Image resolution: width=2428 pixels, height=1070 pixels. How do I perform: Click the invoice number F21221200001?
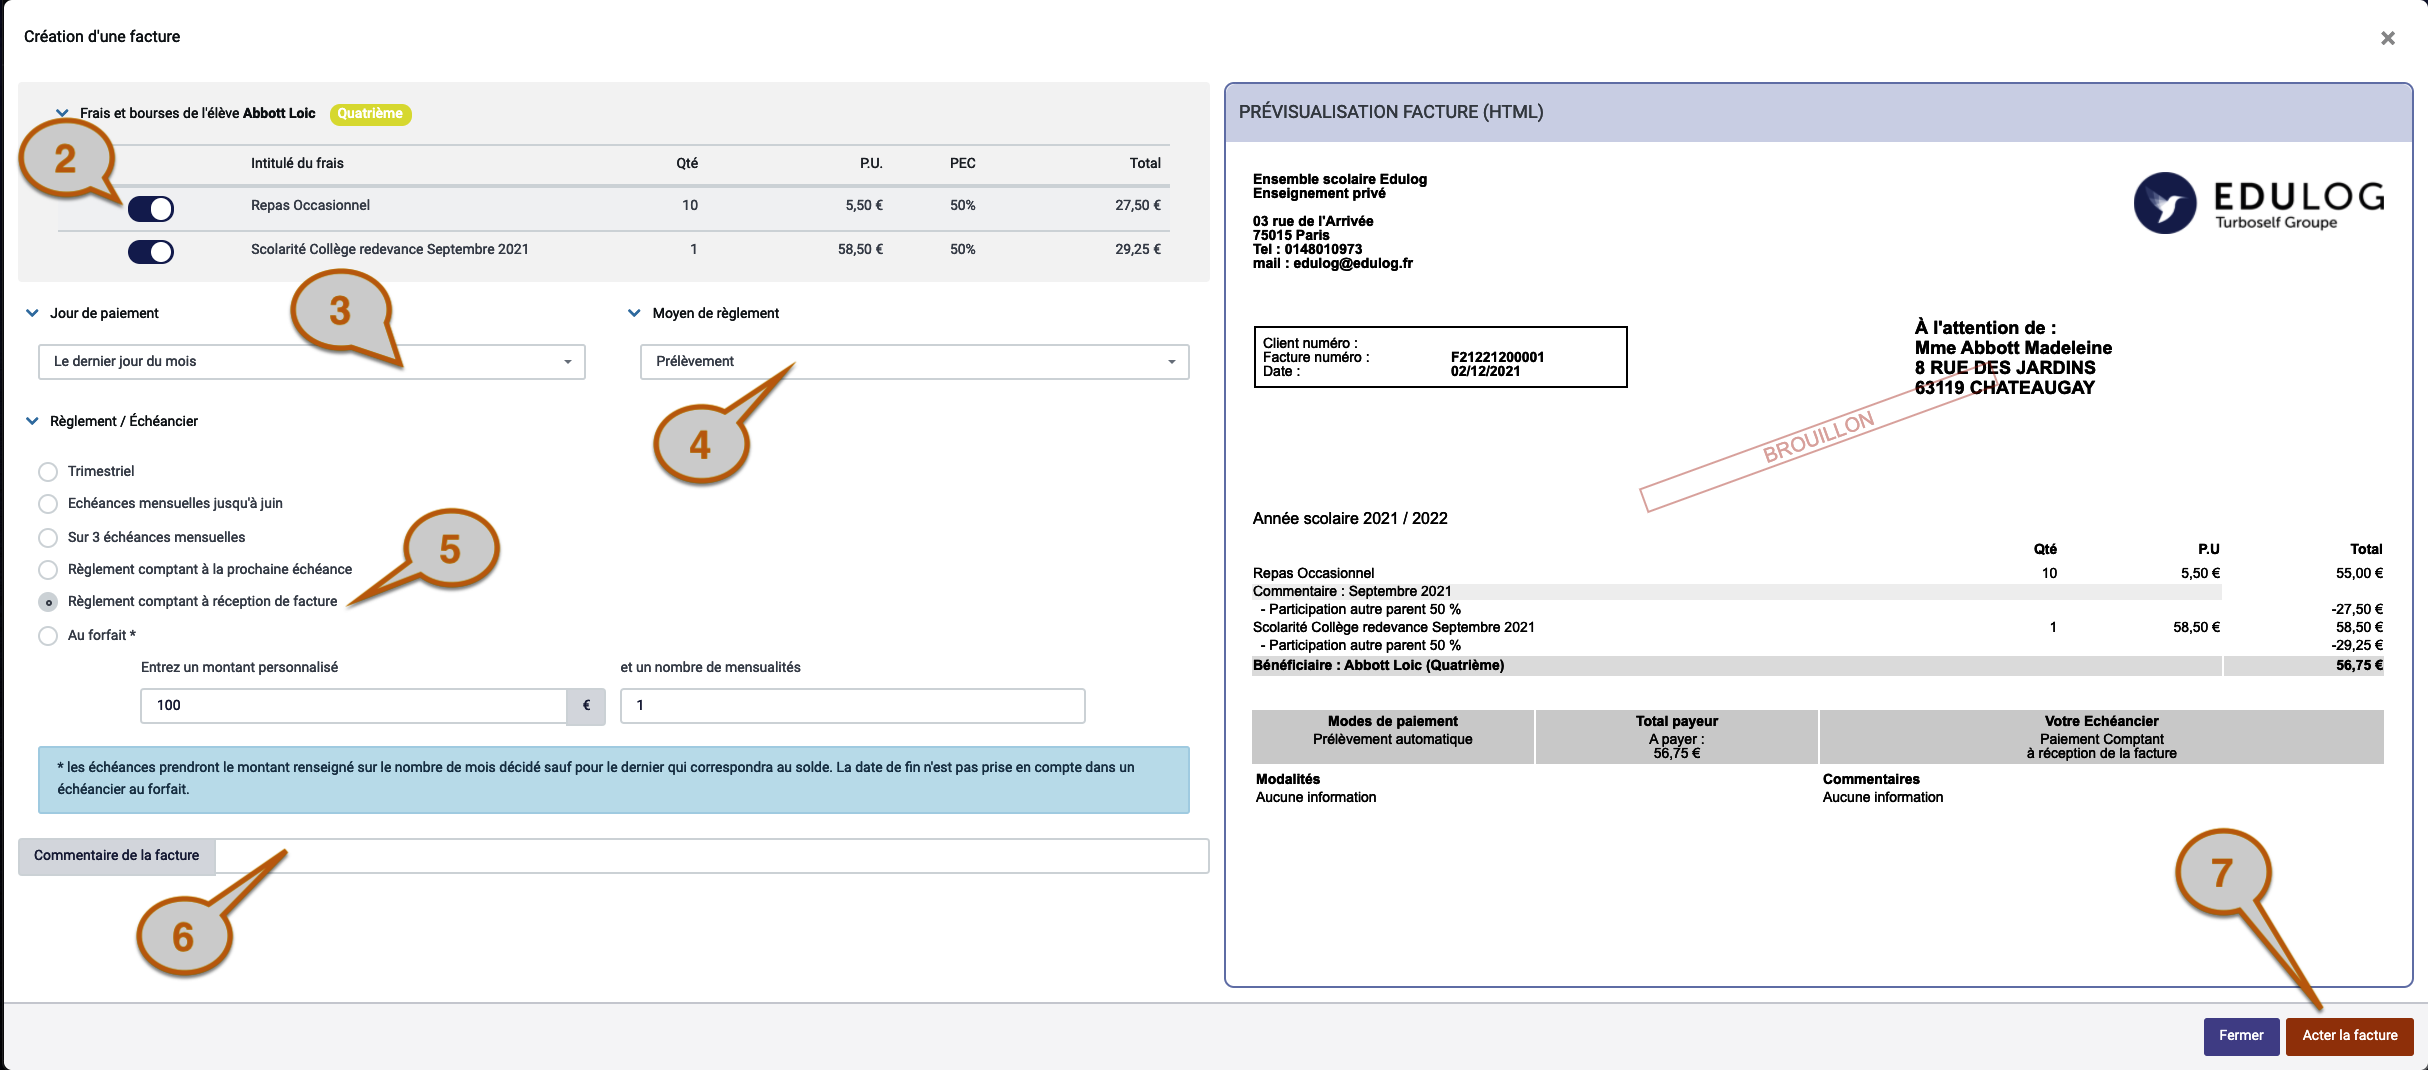(1497, 357)
